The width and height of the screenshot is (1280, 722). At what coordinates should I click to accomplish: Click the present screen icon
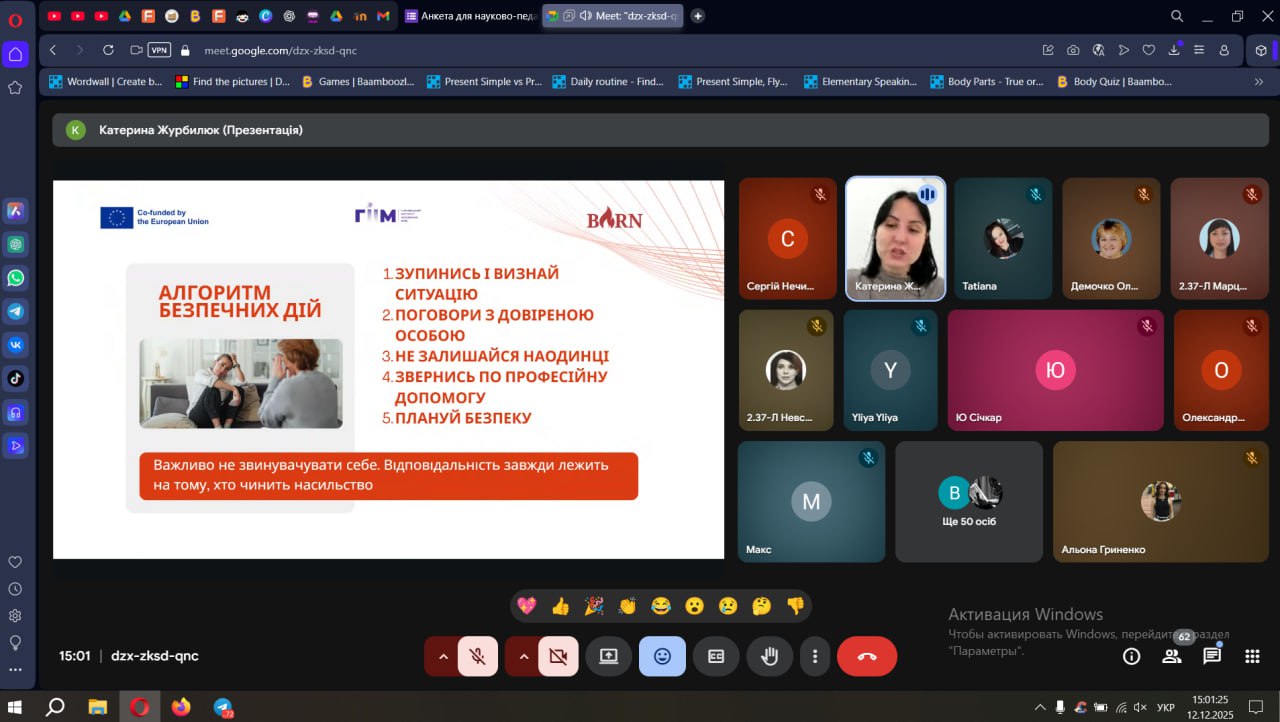pos(608,656)
